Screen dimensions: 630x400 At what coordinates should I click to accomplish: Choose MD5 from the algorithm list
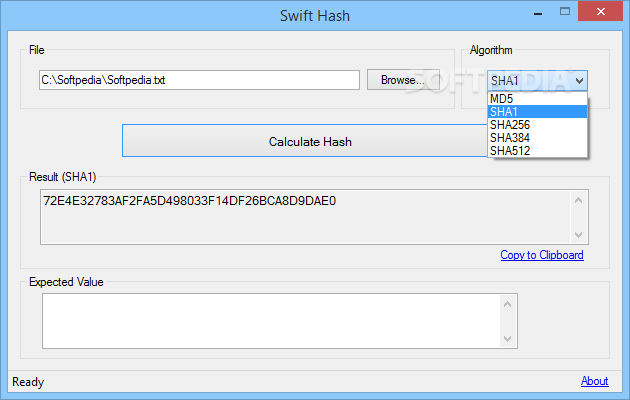tap(537, 99)
